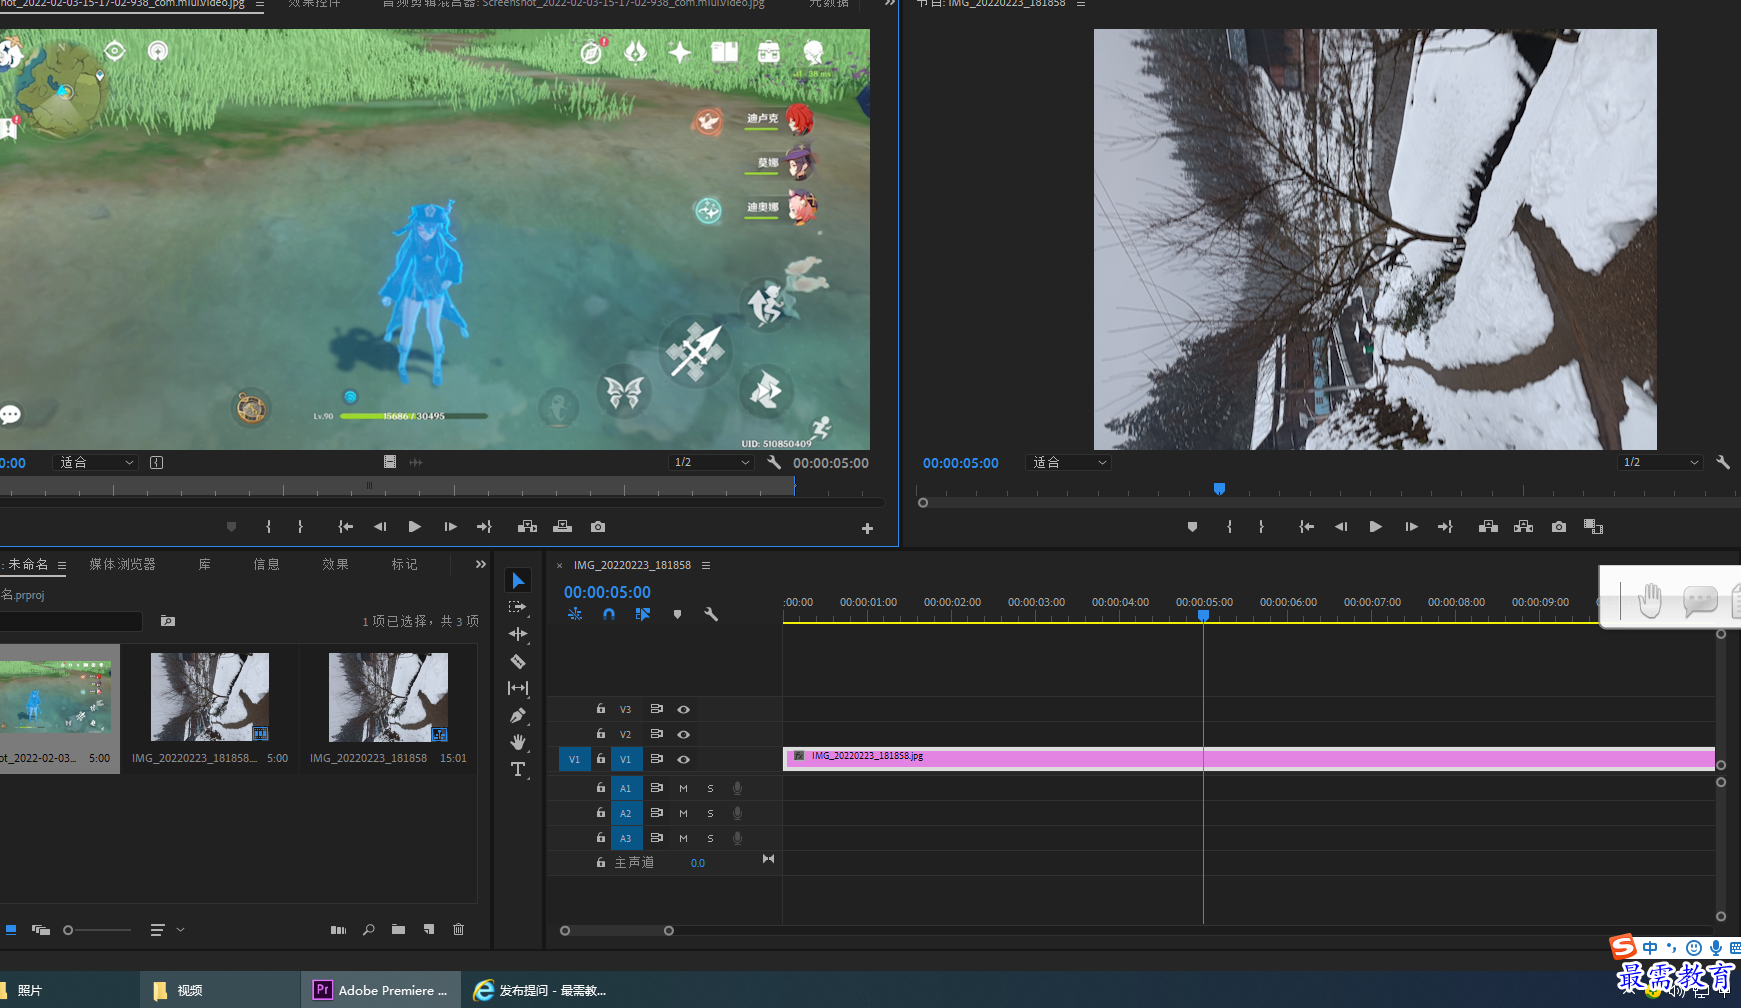Mark Out point in source monitor
Viewport: 1741px width, 1008px height.
300,527
